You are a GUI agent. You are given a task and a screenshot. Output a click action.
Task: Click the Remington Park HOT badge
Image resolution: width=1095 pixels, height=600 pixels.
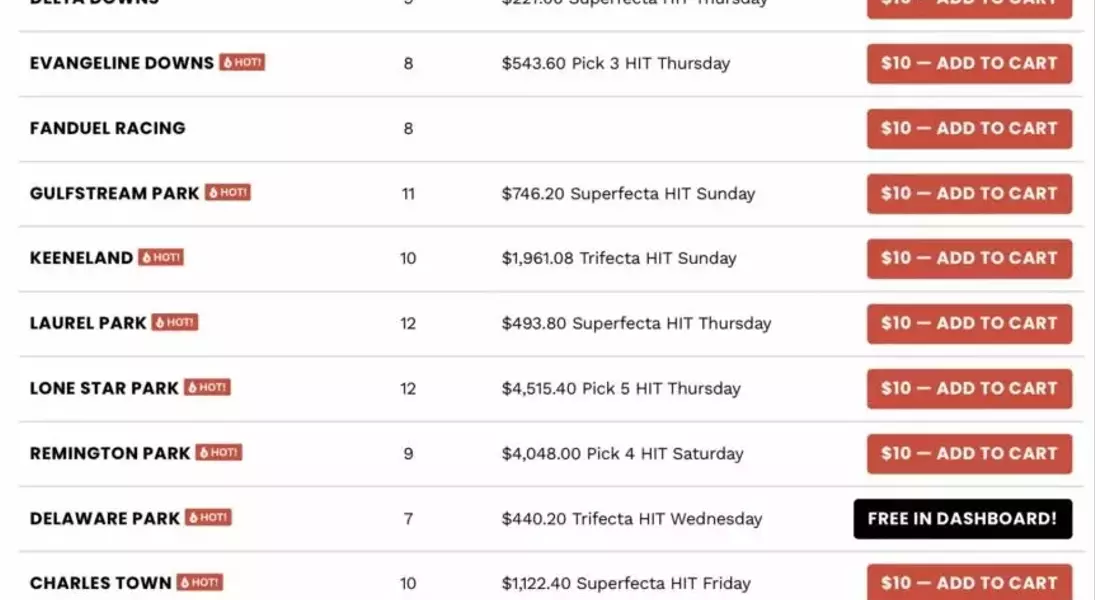click(x=219, y=452)
